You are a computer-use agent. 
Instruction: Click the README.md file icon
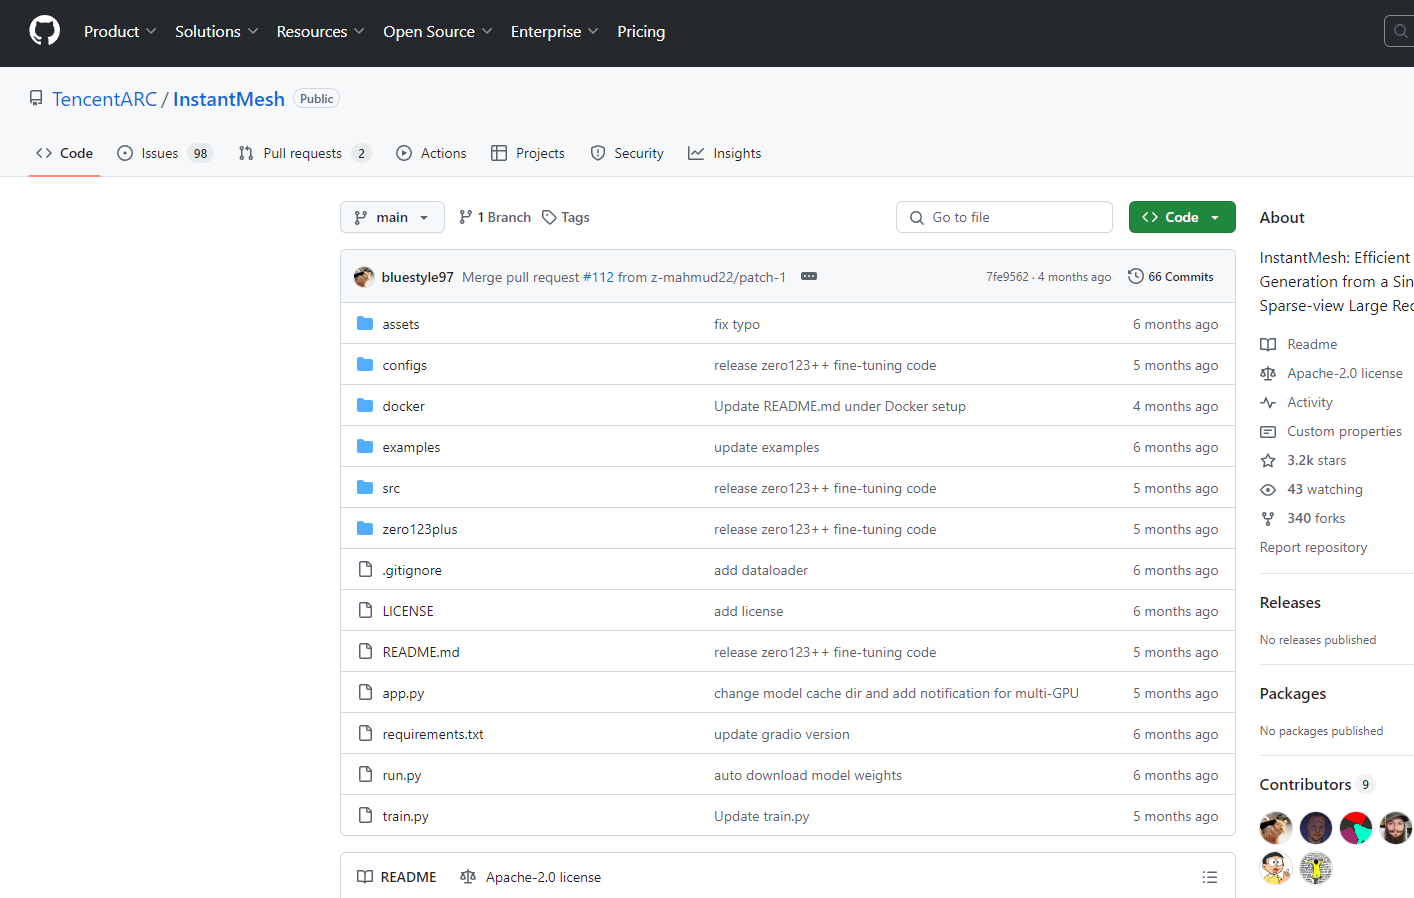tap(365, 652)
